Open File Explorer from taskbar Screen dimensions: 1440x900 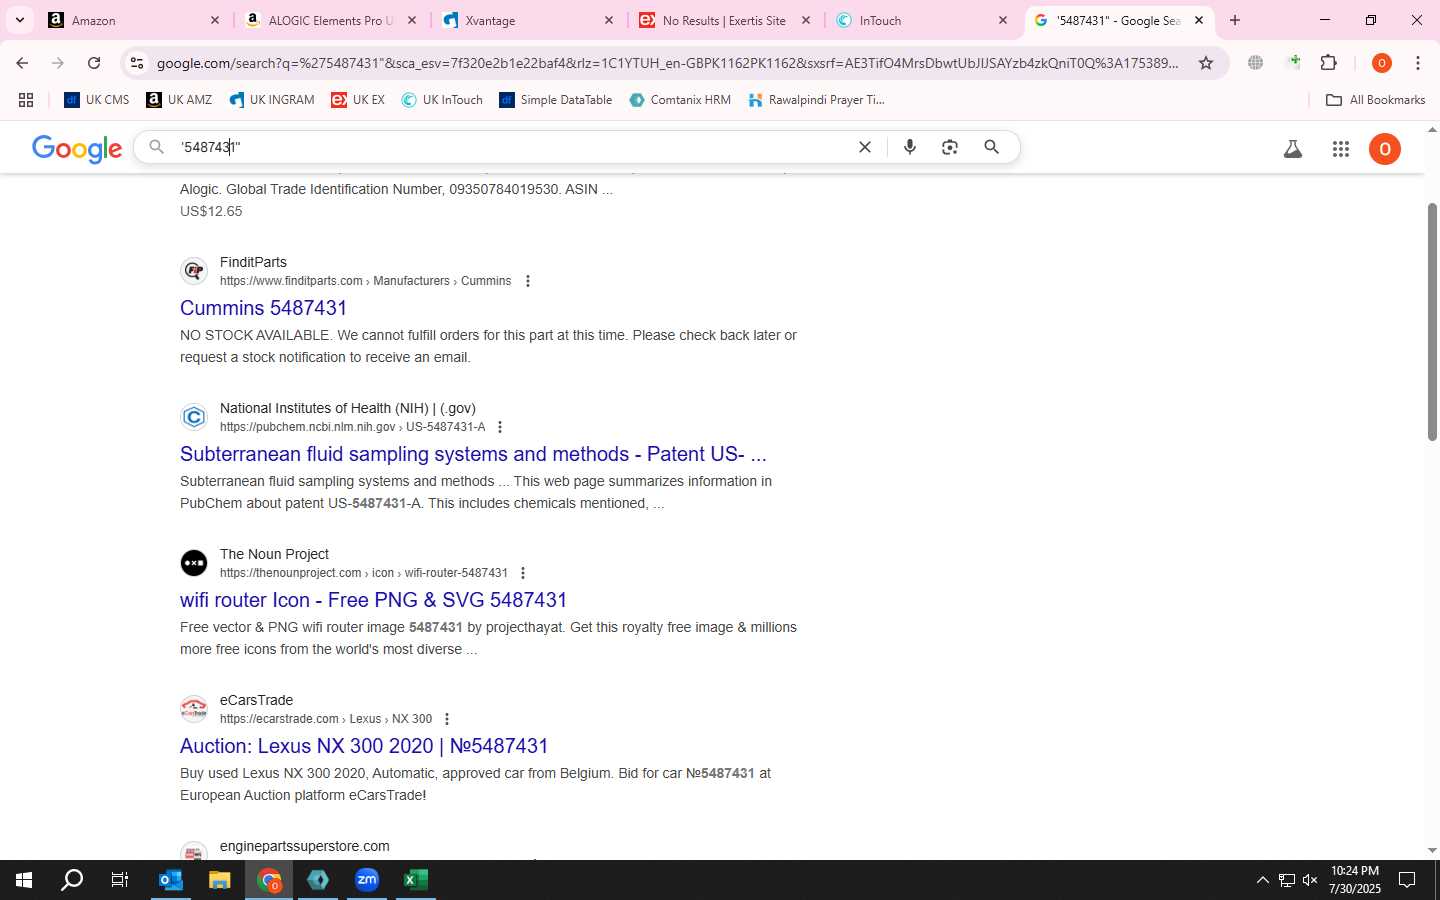(x=219, y=880)
